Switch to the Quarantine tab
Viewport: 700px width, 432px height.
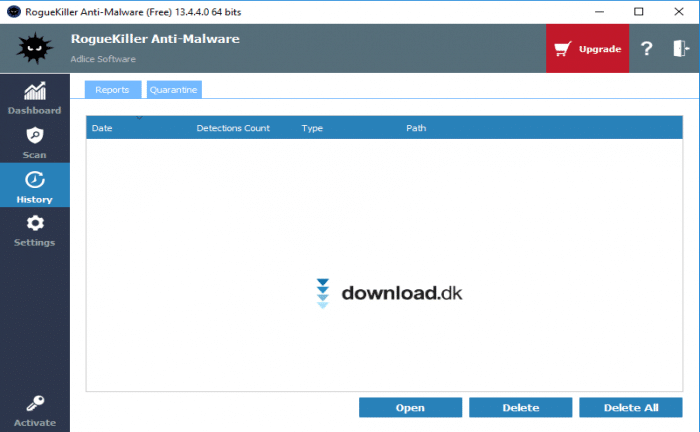(174, 89)
